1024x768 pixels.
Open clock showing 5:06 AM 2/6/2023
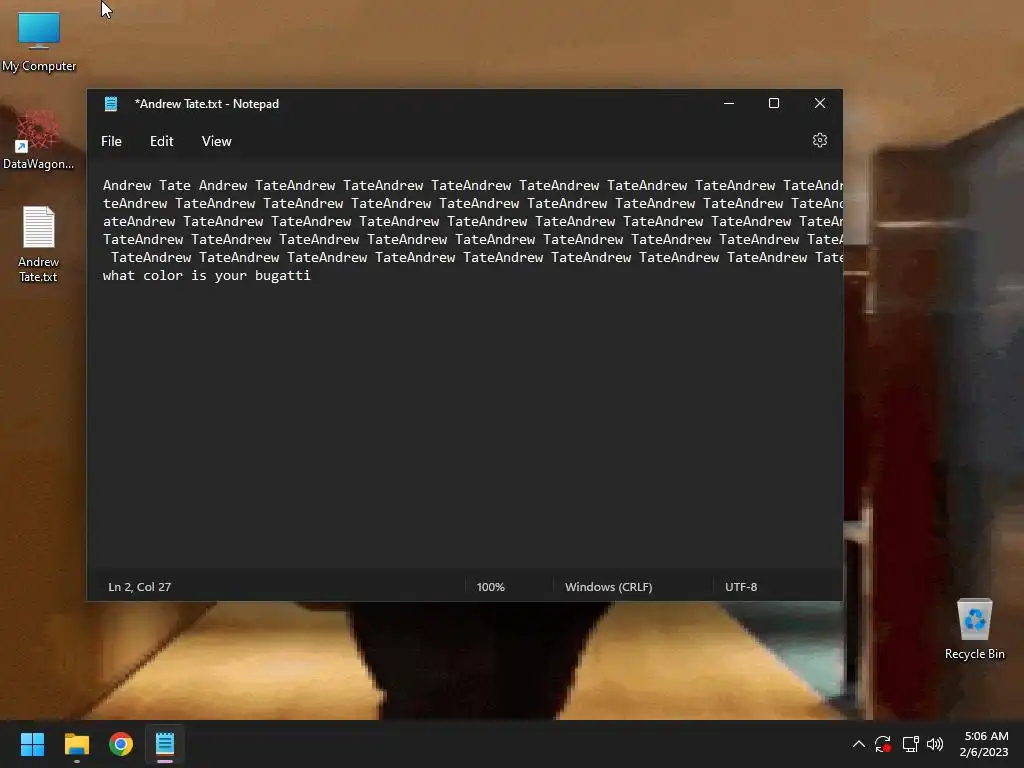pos(984,744)
